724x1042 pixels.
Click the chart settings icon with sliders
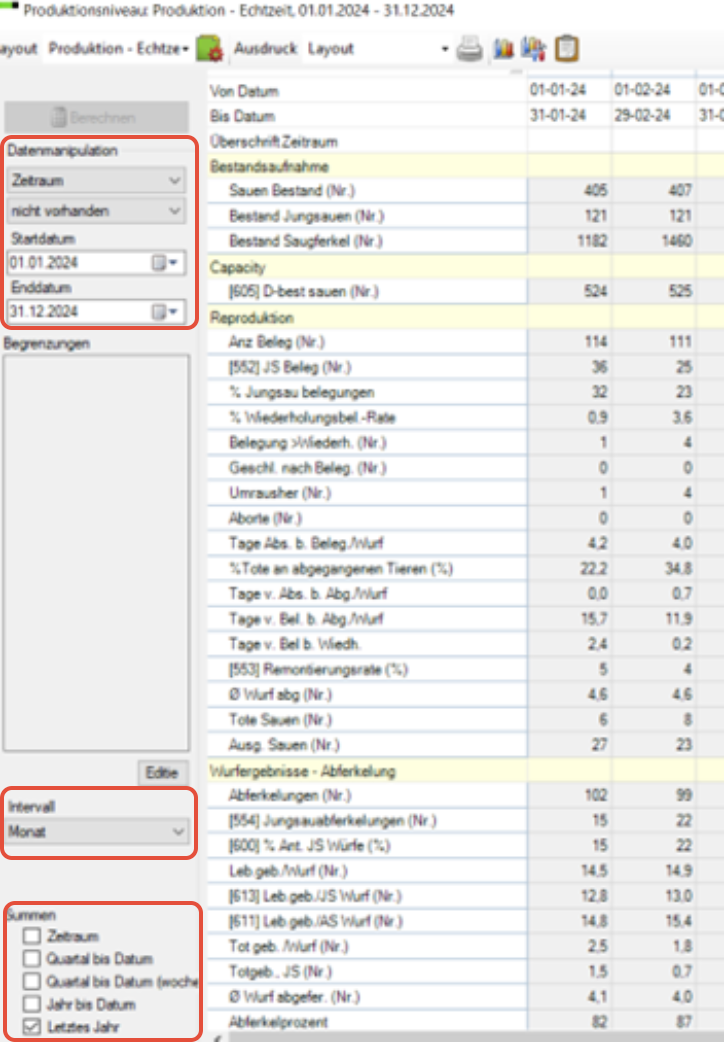[x=534, y=49]
